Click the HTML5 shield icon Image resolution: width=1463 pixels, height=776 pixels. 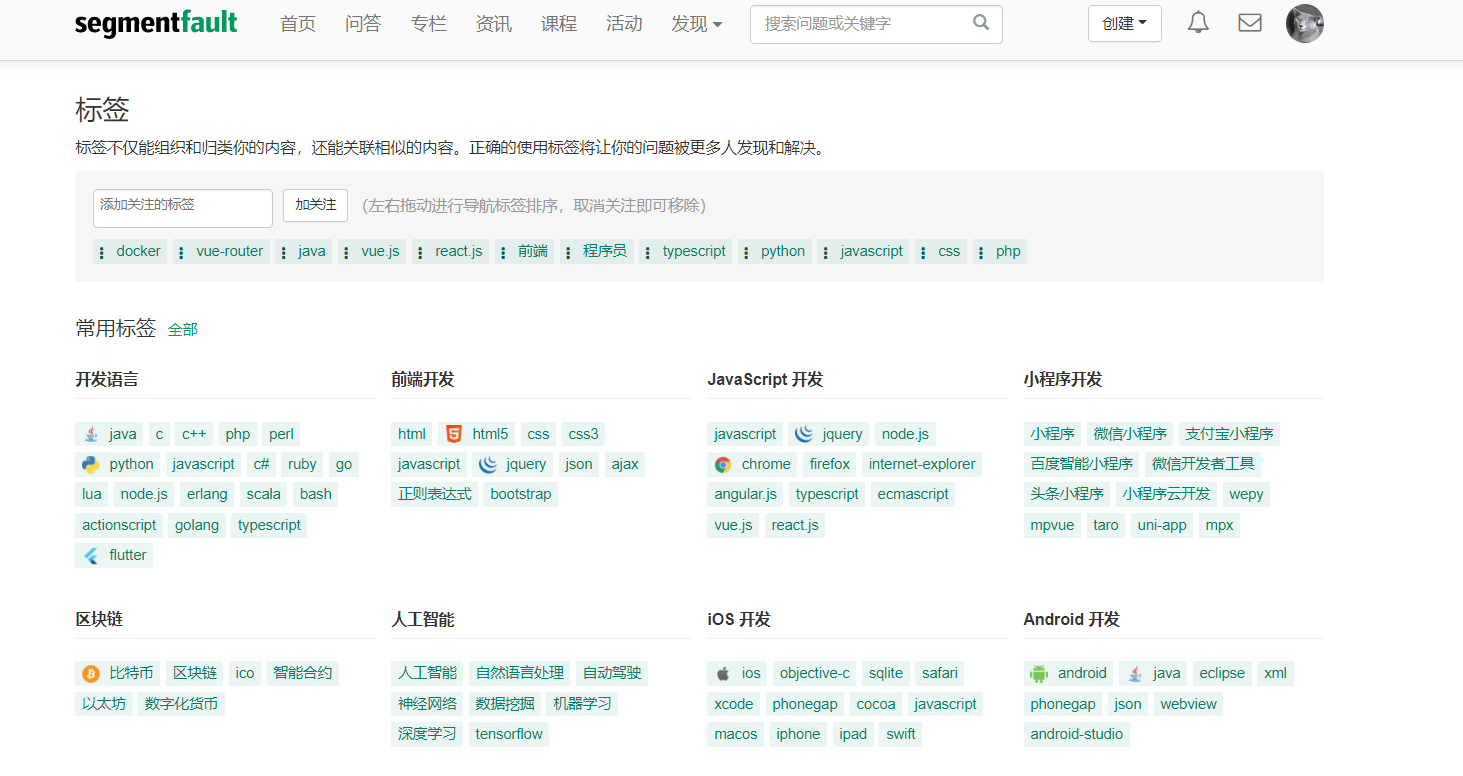click(x=454, y=434)
